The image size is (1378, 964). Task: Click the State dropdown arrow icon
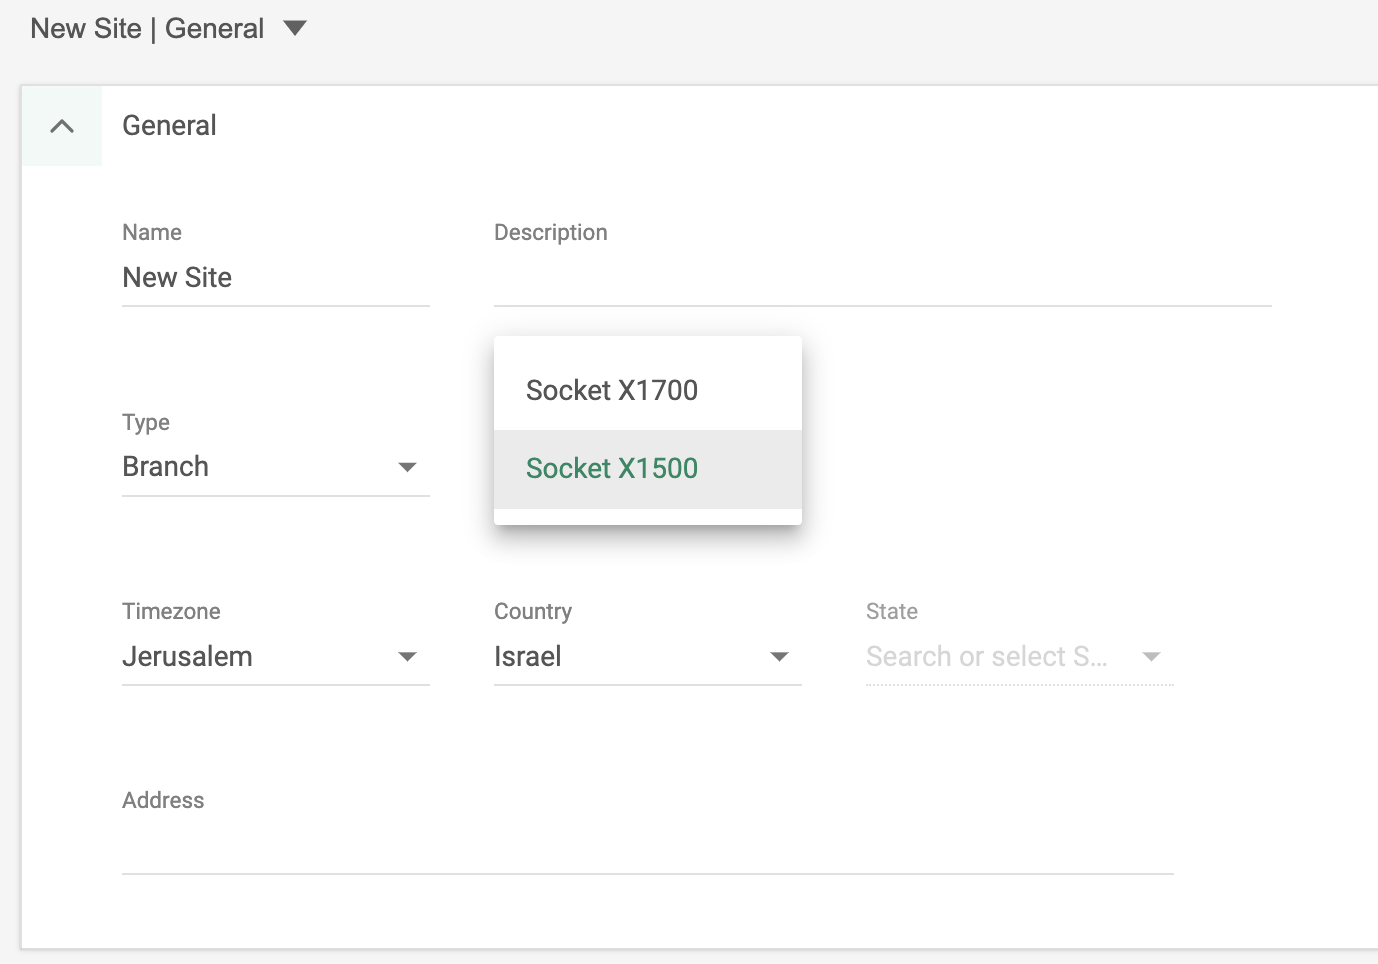(x=1152, y=656)
